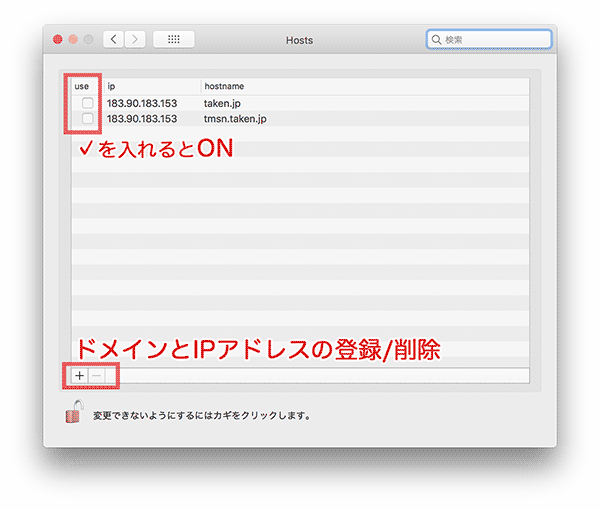This screenshot has height=509, width=600.
Task: Remove host entry with the minus button
Action: tap(96, 376)
